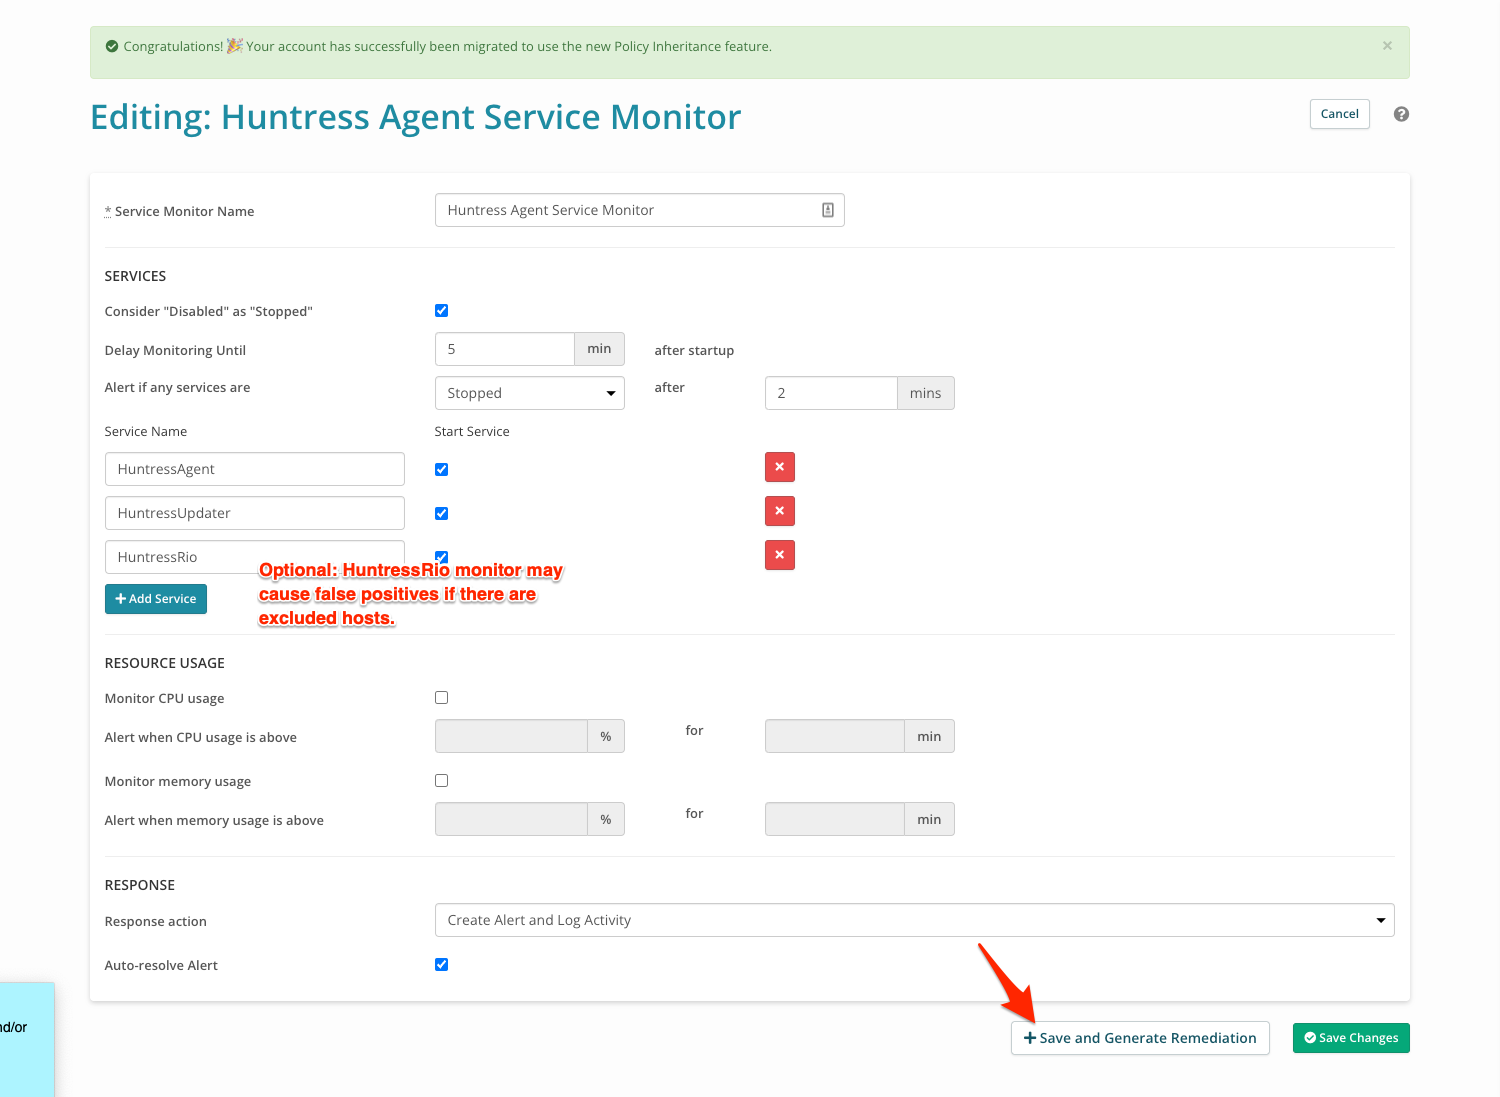Click the checkmark icon on Save Changes

click(x=1310, y=1038)
